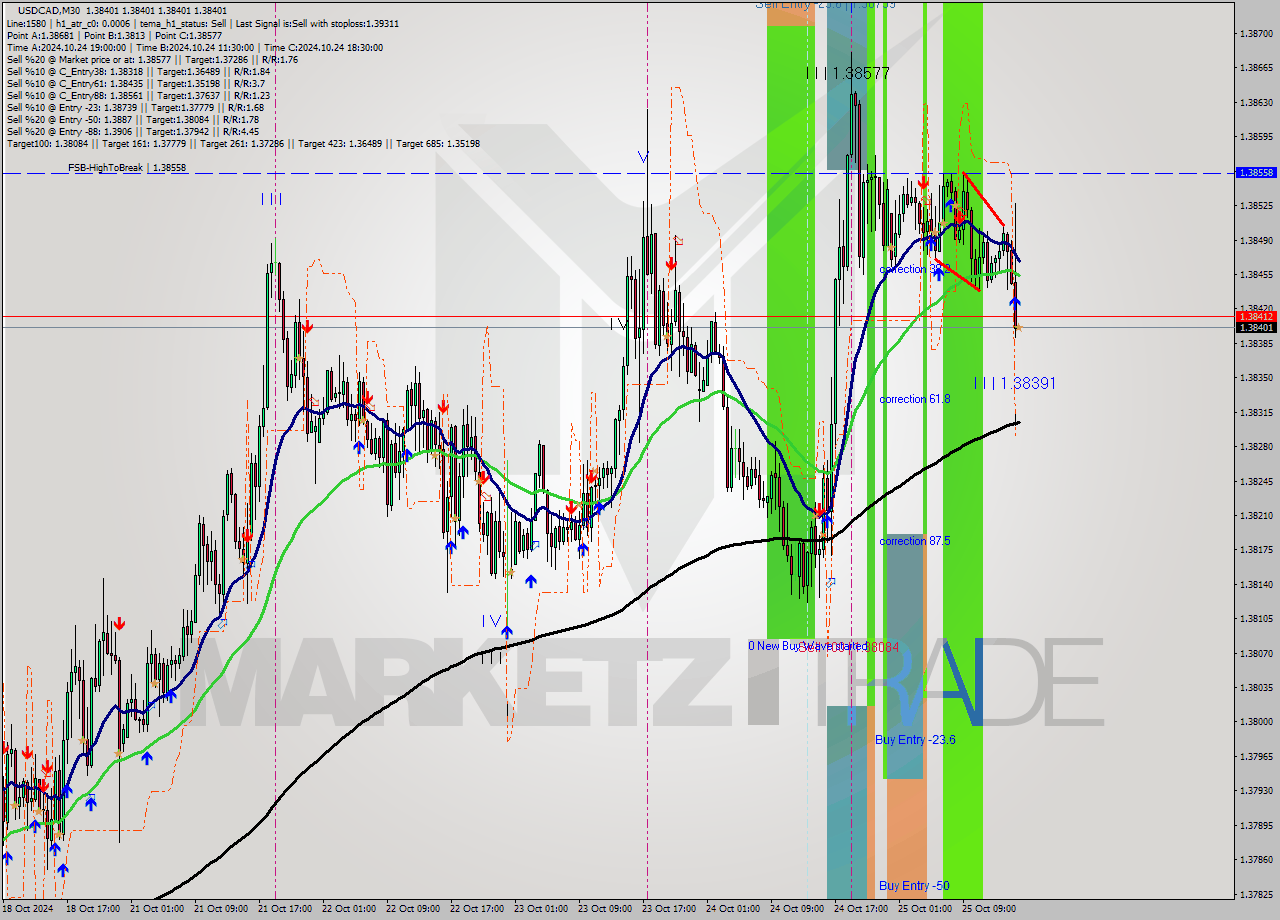Click the '18 Oct 17:00' time axis label
The height and width of the screenshot is (920, 1280).
pyautogui.click(x=92, y=909)
